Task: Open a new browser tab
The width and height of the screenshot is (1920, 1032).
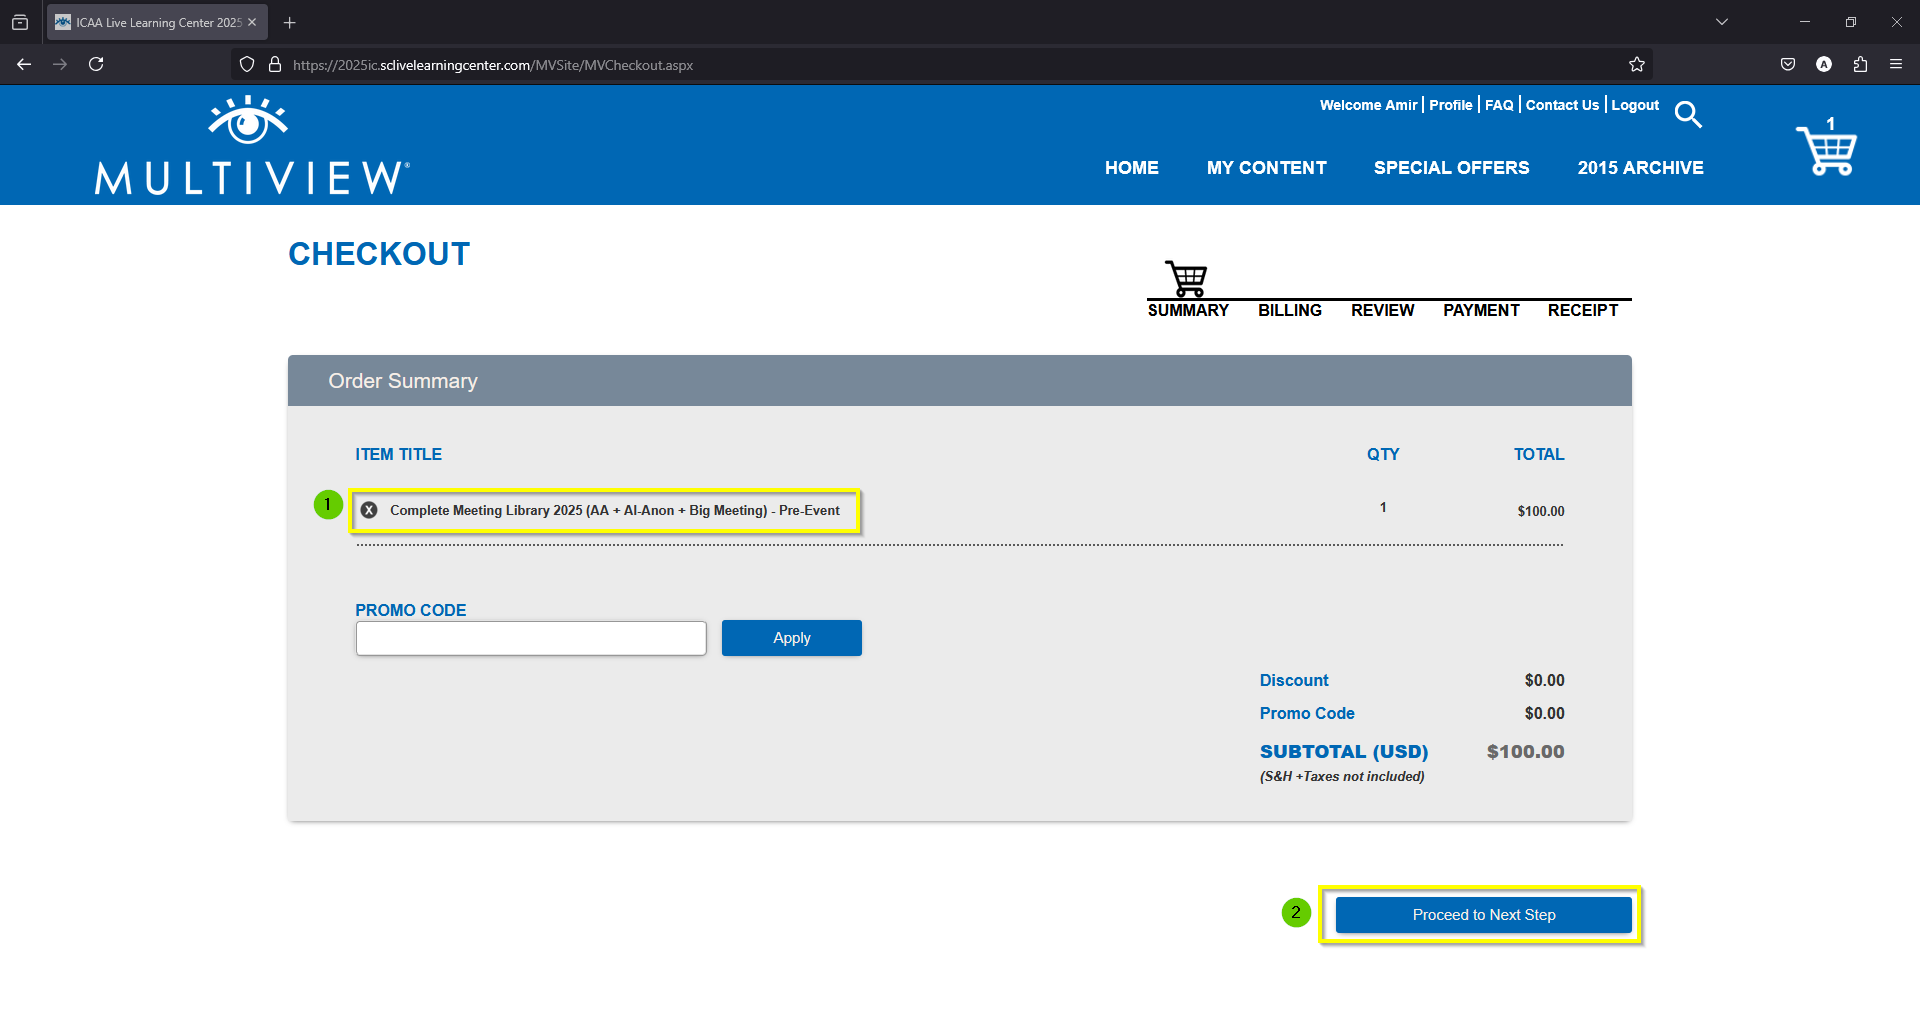Action: point(290,22)
